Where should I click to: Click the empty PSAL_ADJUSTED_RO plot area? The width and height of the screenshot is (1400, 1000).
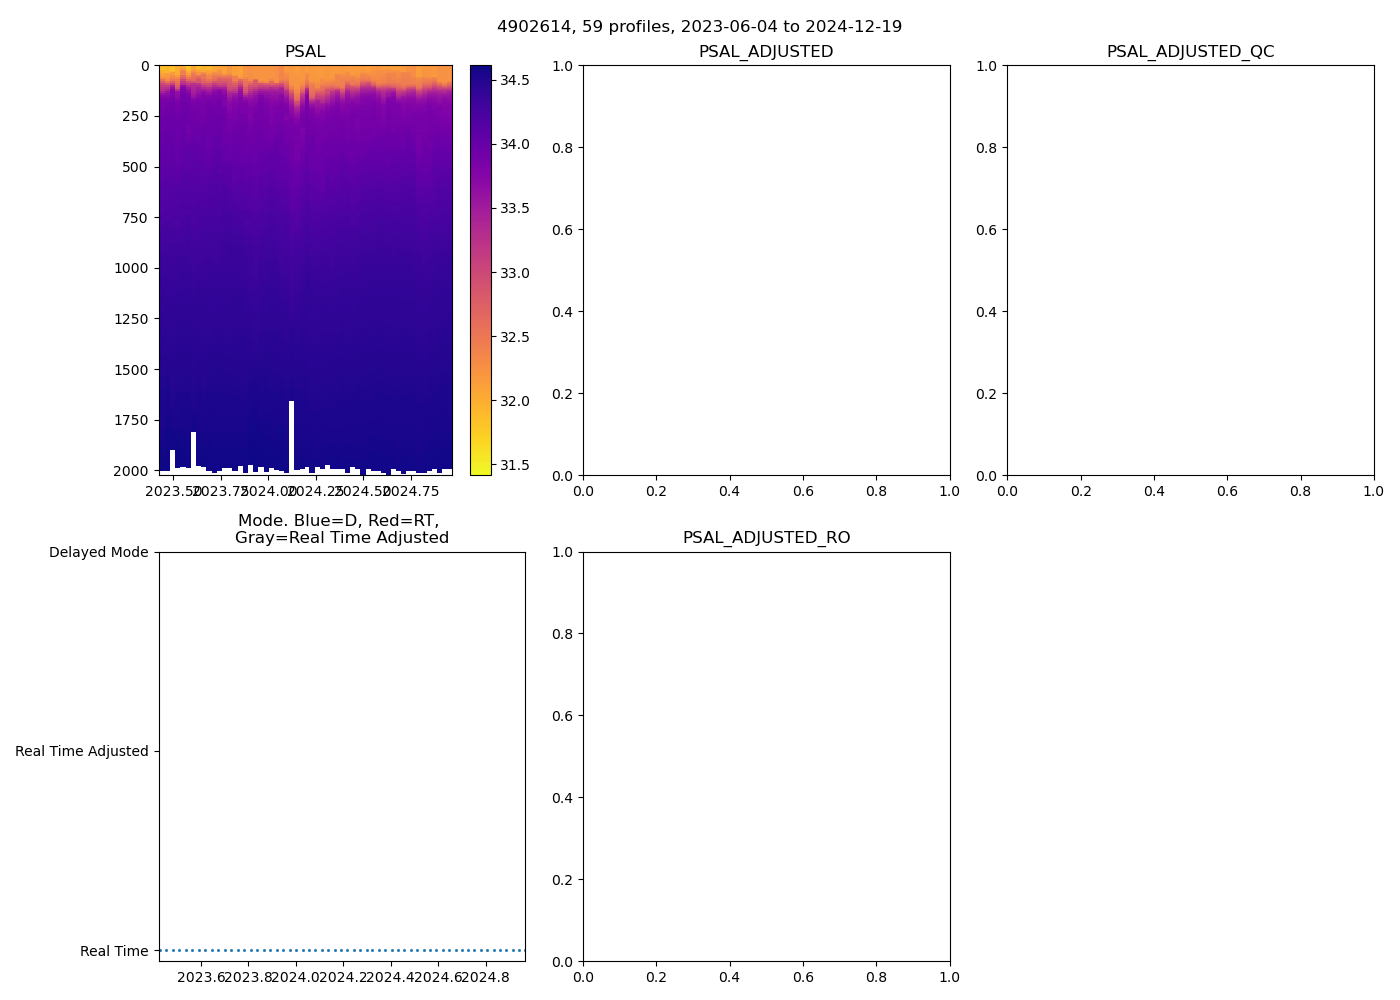(x=766, y=757)
